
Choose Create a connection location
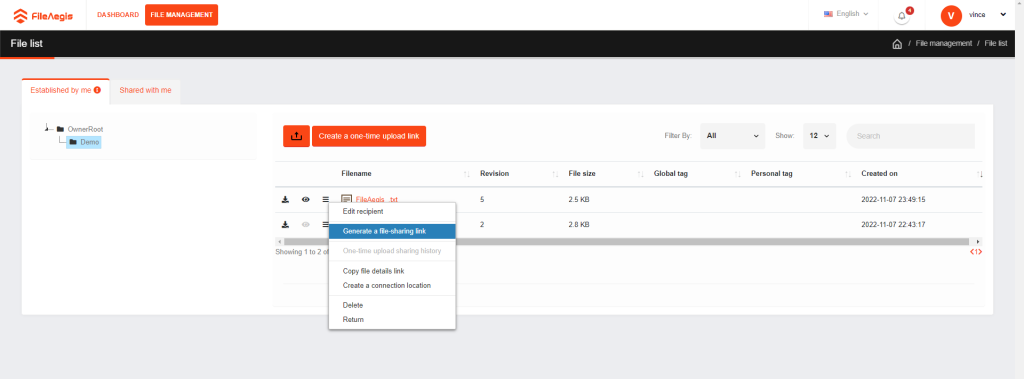point(387,286)
